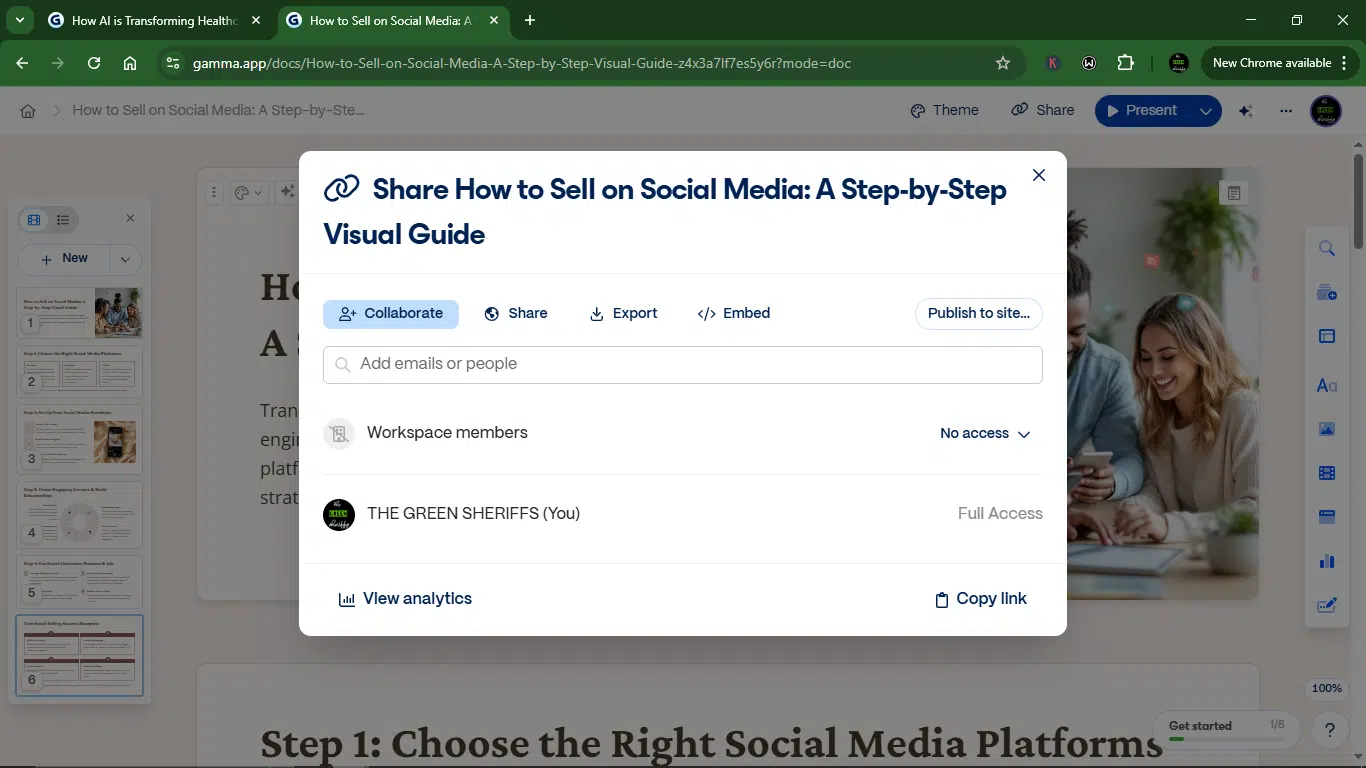
Task: Open forms and buttons icon in right toolbar
Action: tap(1327, 605)
